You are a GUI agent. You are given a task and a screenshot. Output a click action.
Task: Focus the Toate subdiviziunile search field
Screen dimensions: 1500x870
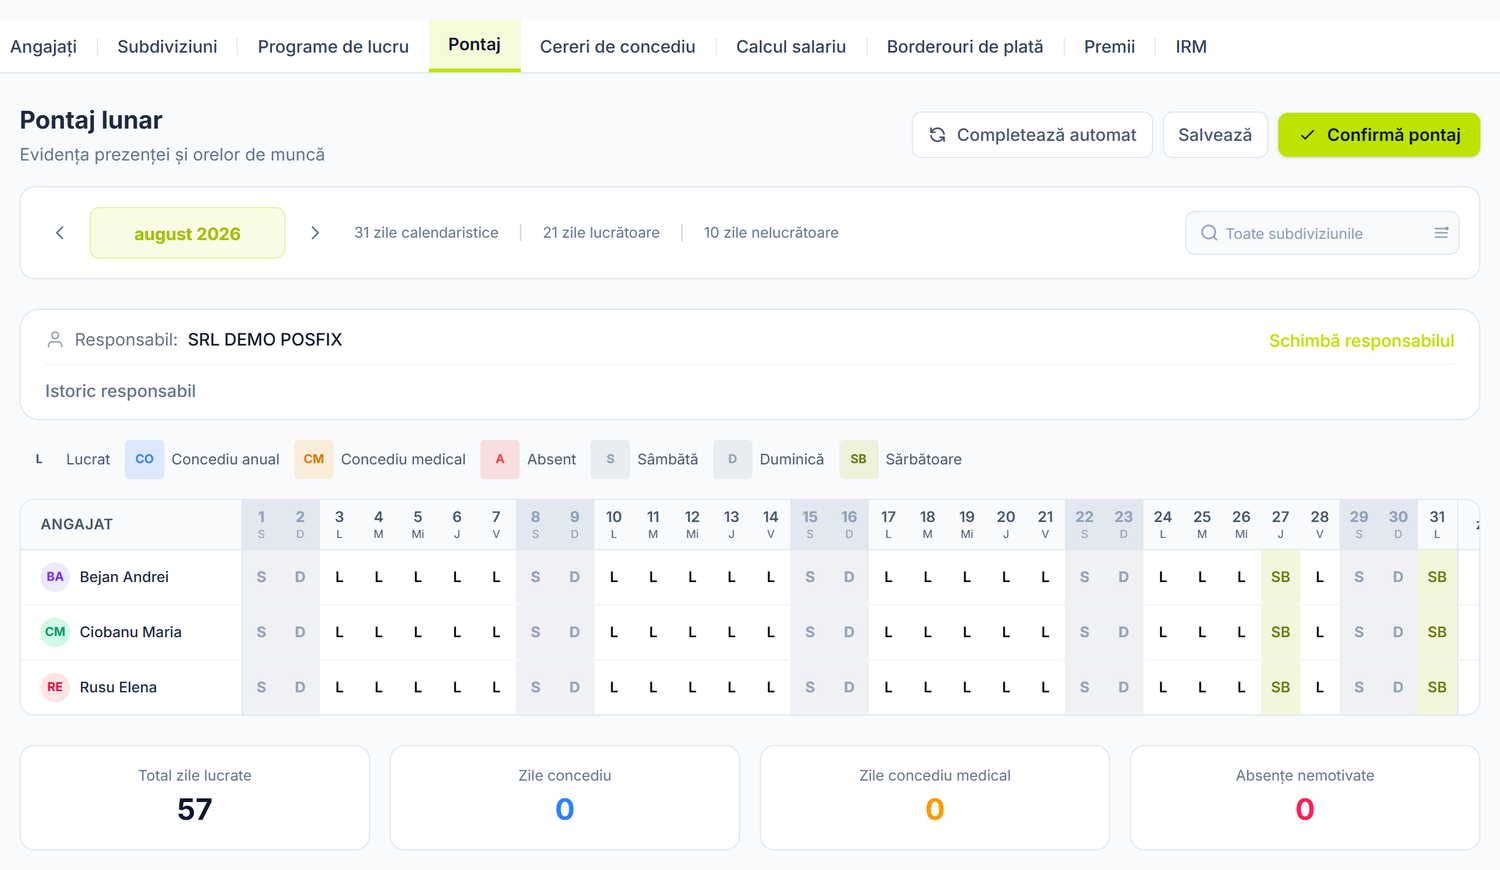pyautogui.click(x=1322, y=233)
